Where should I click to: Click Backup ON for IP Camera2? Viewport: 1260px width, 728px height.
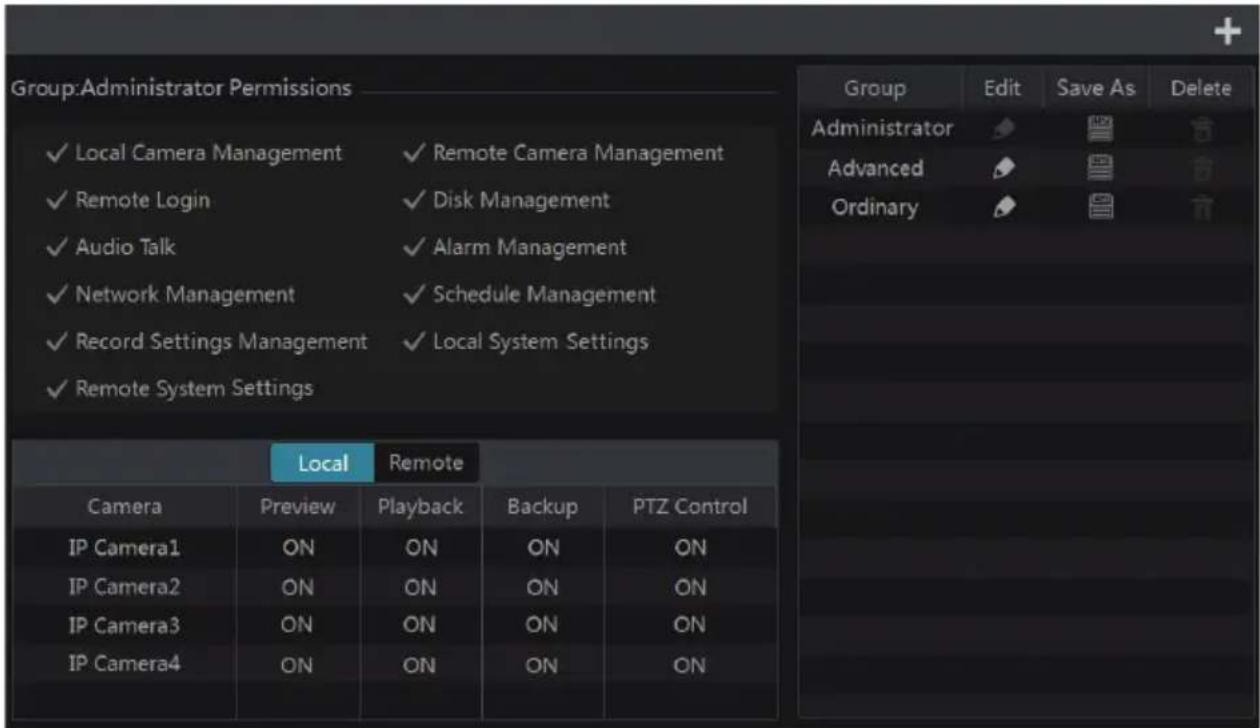541,587
